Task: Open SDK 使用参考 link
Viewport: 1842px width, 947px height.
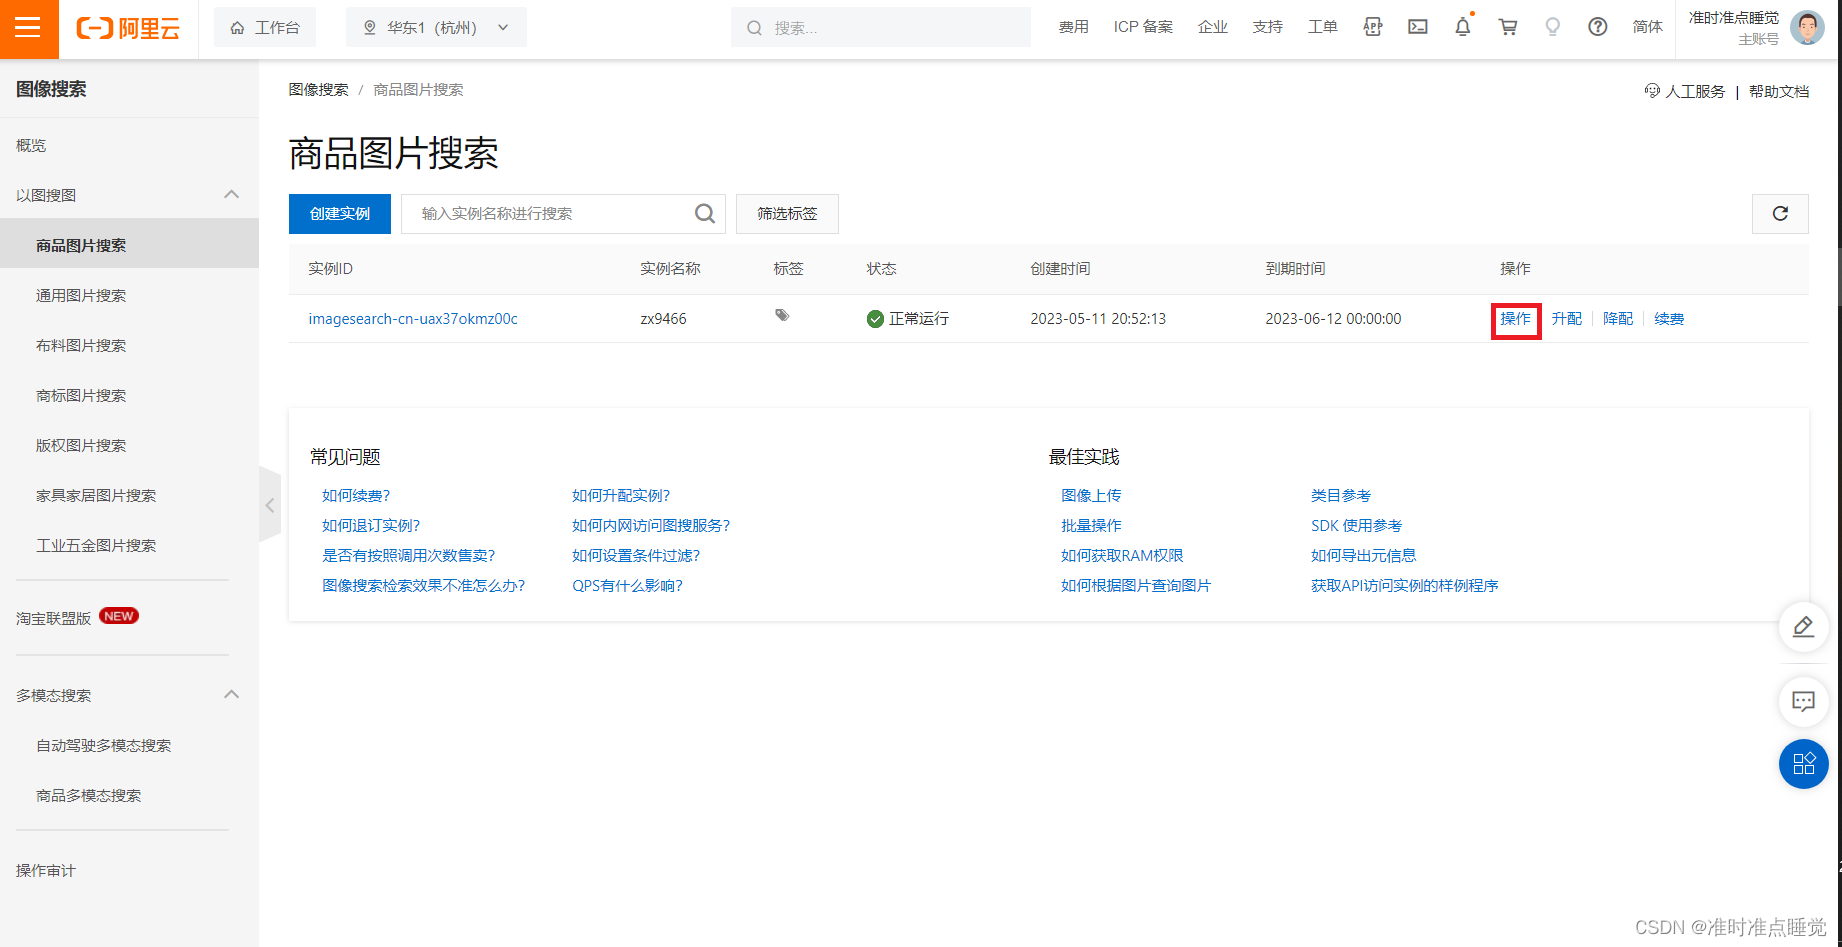Action: pyautogui.click(x=1356, y=525)
